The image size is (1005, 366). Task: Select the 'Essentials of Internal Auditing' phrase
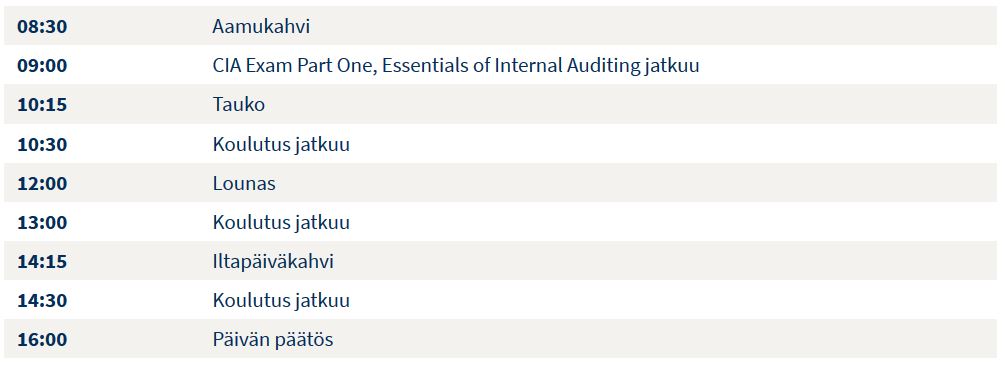(510, 65)
